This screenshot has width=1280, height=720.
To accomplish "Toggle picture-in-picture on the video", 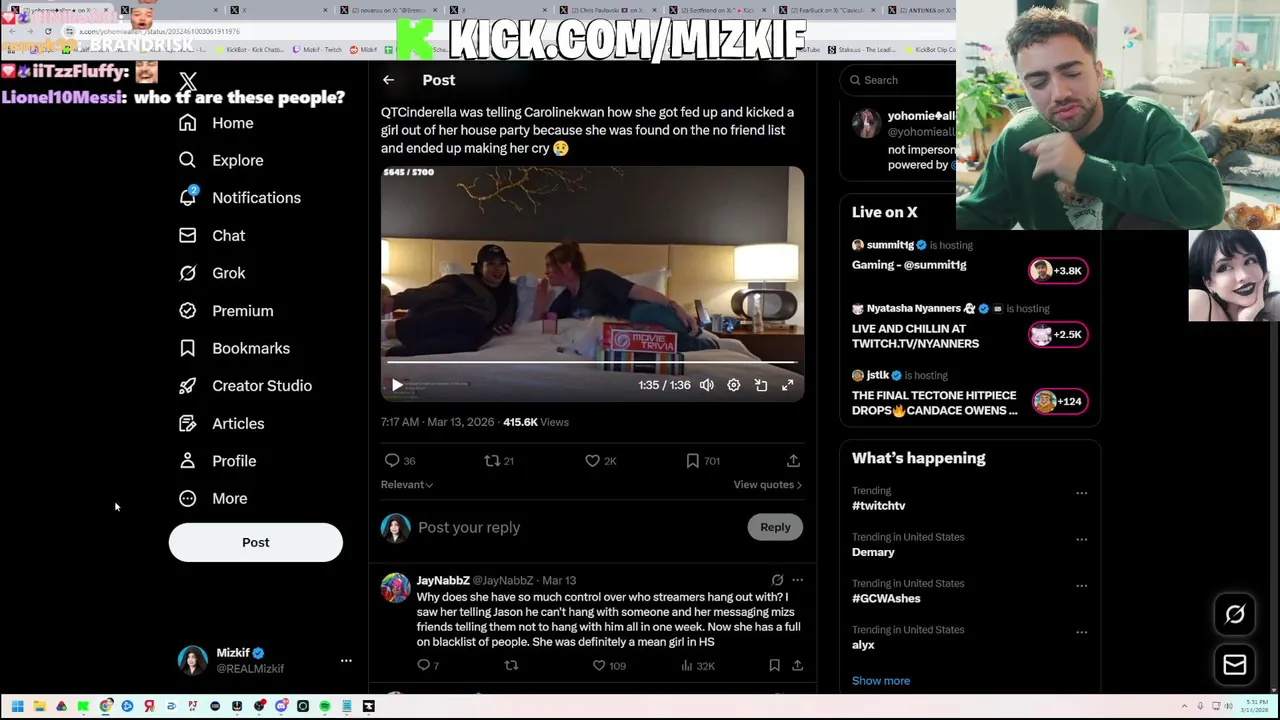I will click(x=761, y=385).
